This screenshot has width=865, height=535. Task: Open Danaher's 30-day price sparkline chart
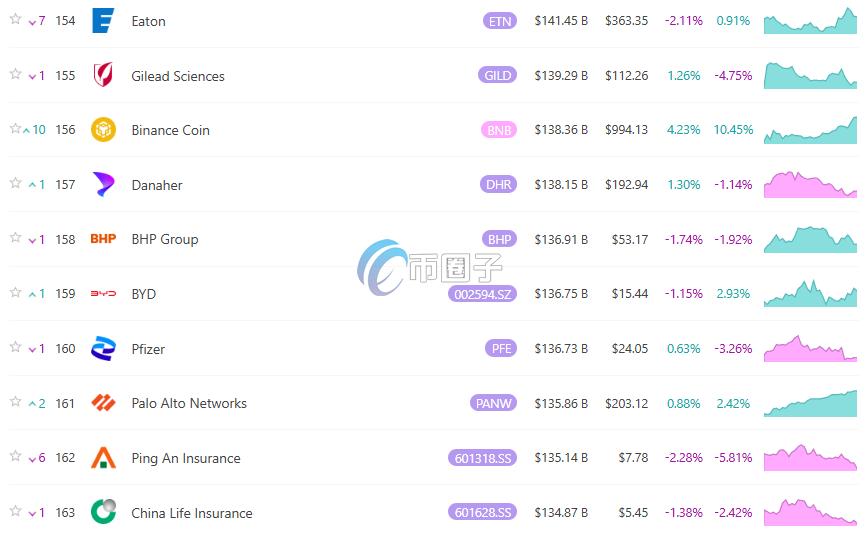pyautogui.click(x=810, y=185)
